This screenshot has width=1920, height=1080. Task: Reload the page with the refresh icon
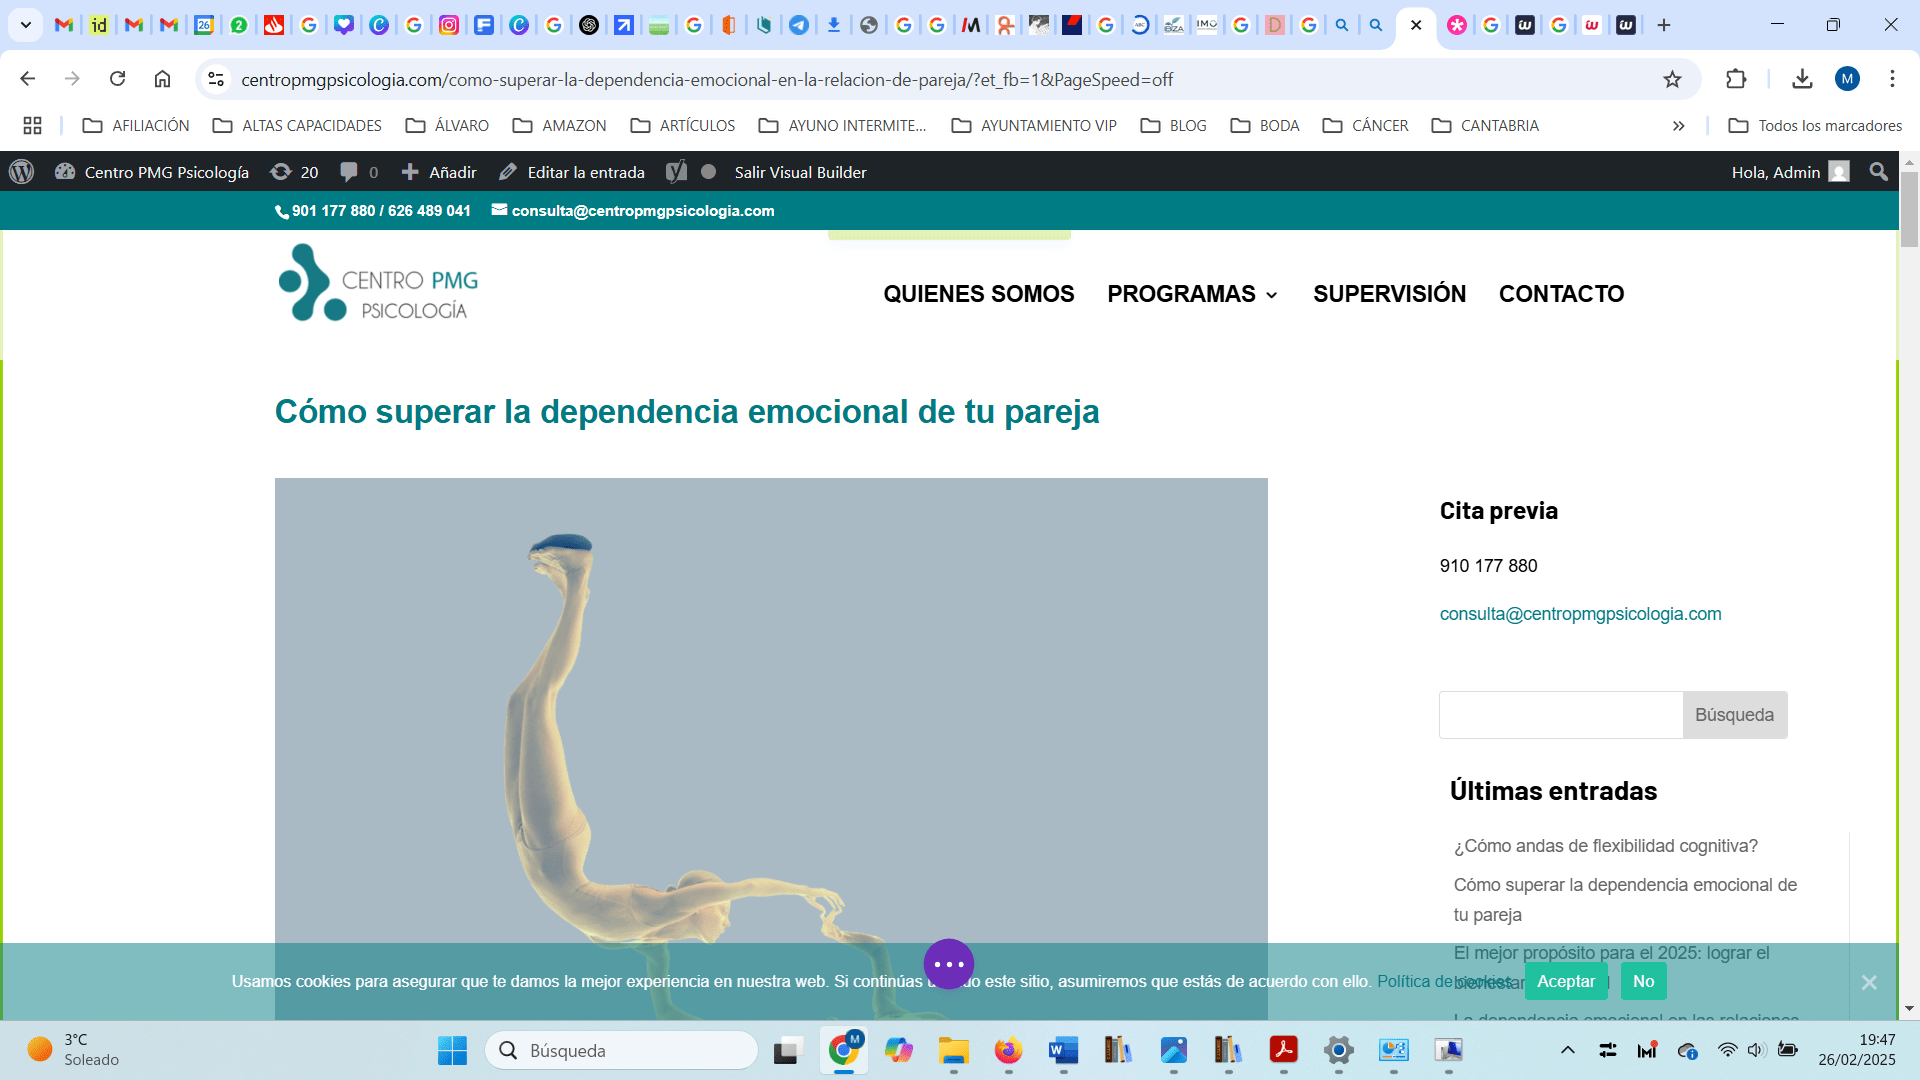point(117,79)
